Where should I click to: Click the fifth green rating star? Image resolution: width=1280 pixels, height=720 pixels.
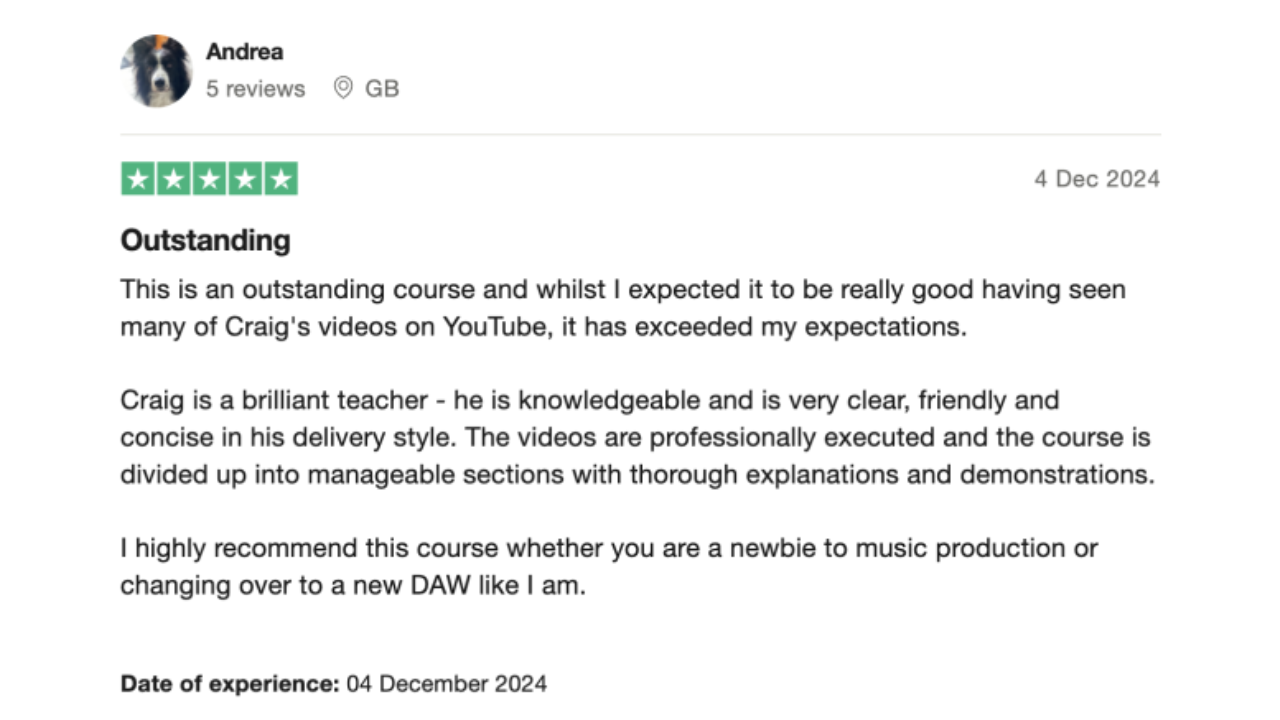click(281, 179)
